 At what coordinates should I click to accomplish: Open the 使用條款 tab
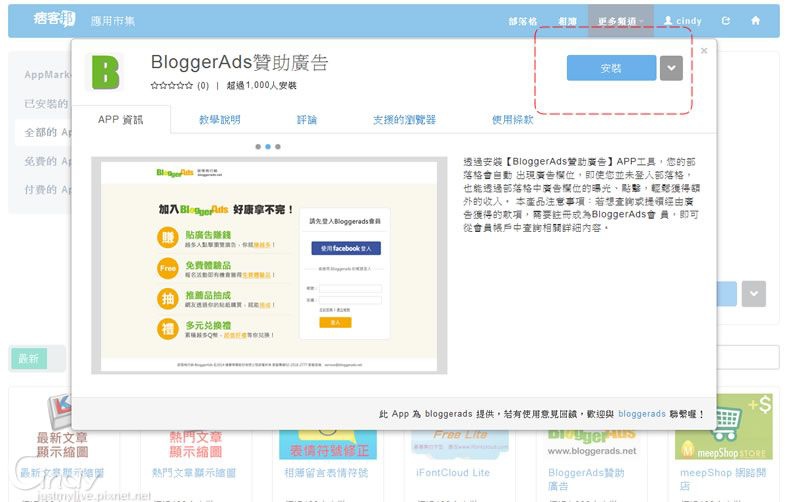pos(512,119)
